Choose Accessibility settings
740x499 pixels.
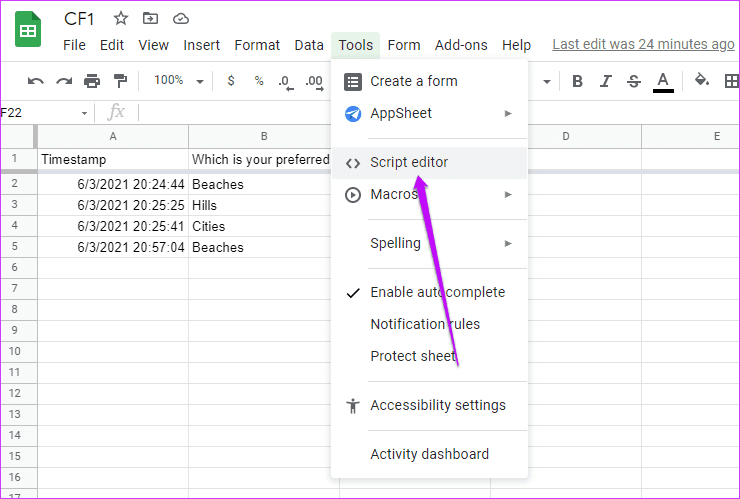429,406
